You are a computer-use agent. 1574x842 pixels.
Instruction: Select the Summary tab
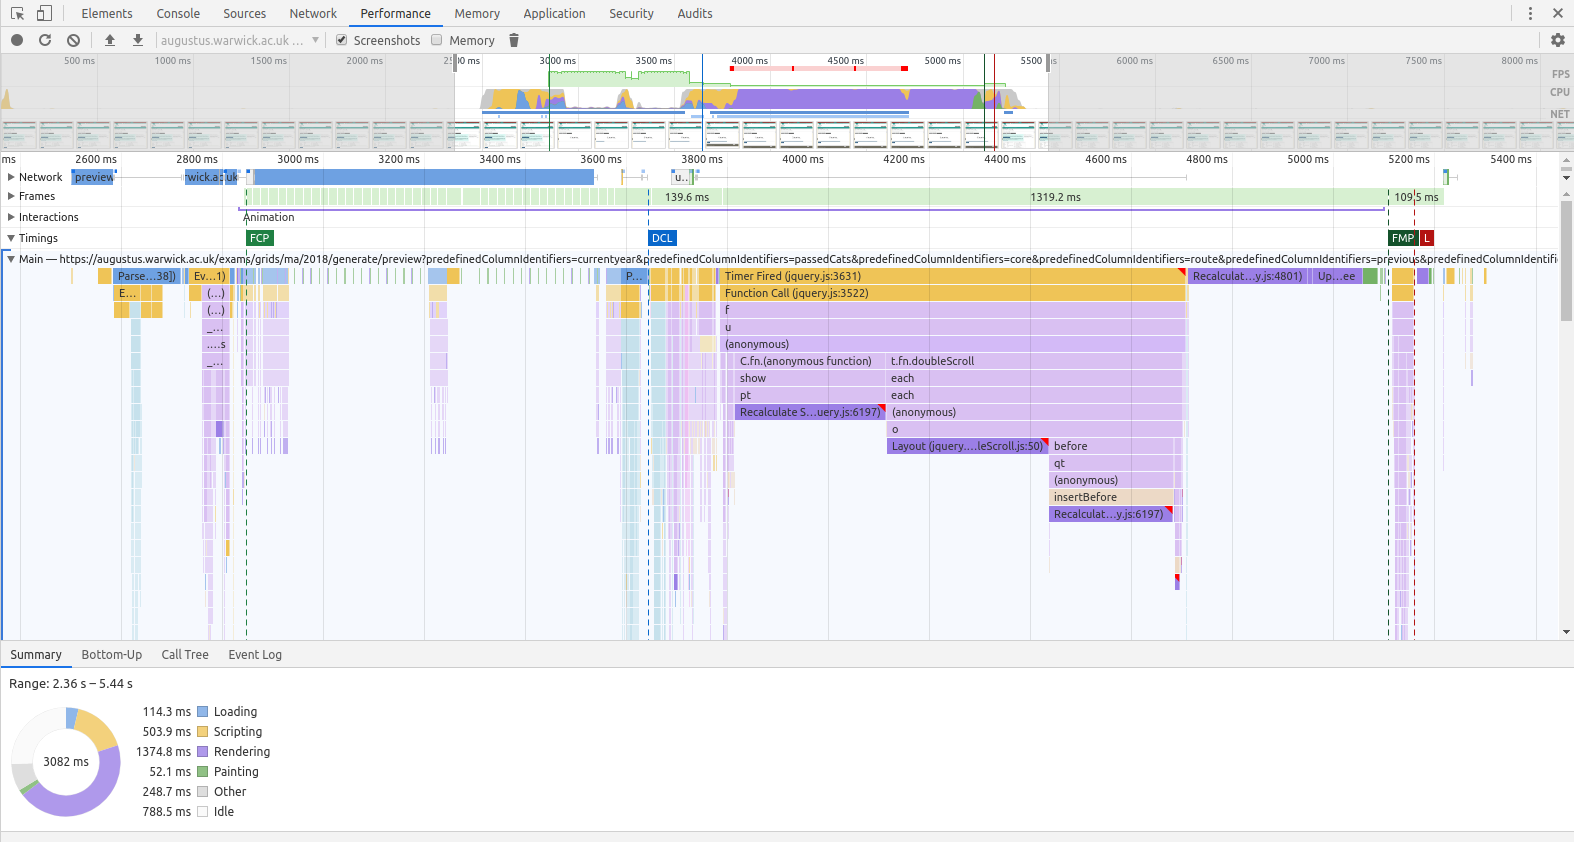pos(36,655)
